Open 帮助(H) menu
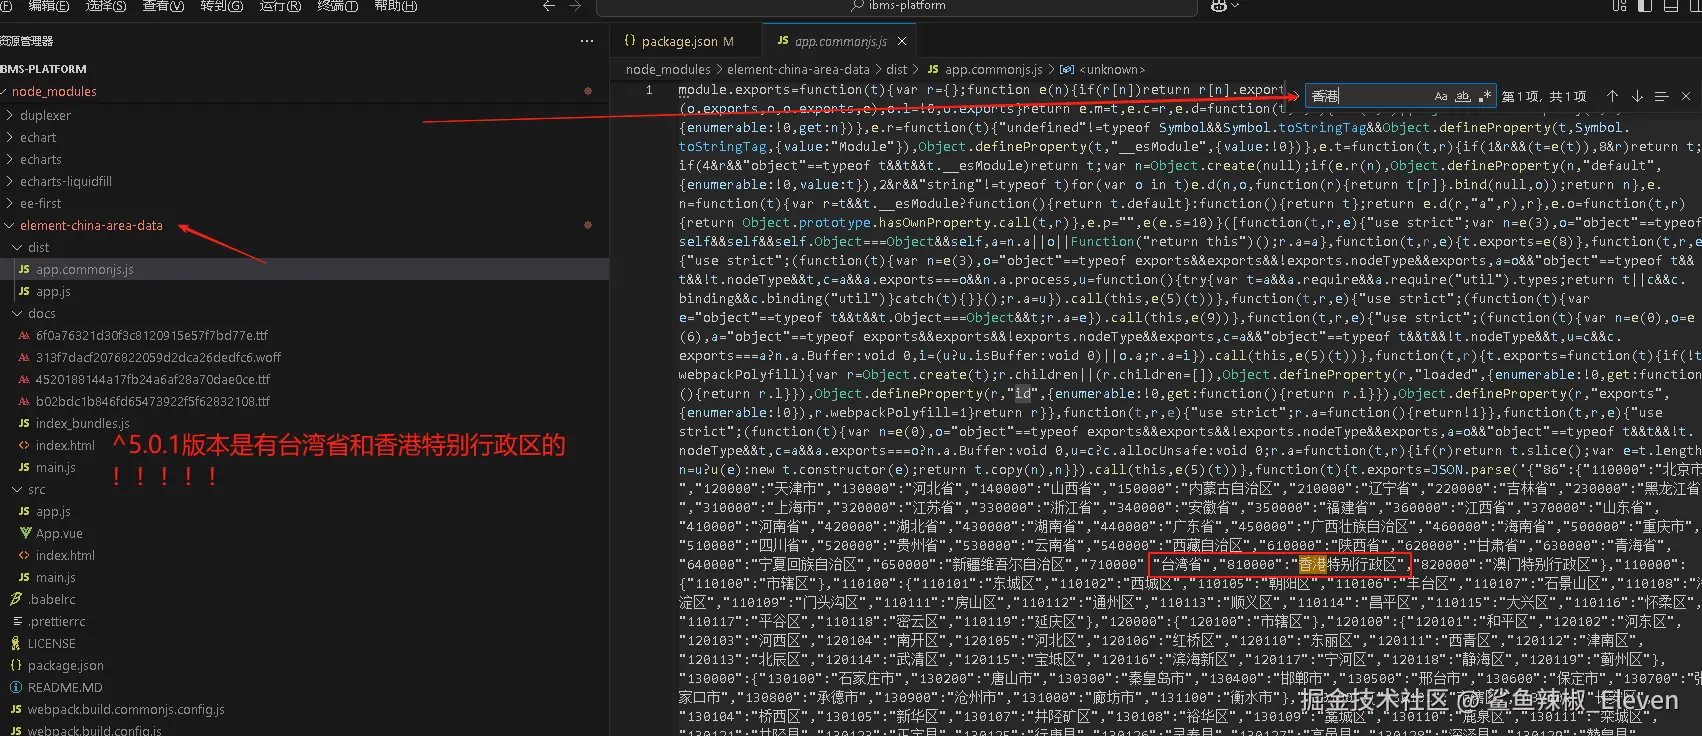This screenshot has height=736, width=1702. (395, 6)
